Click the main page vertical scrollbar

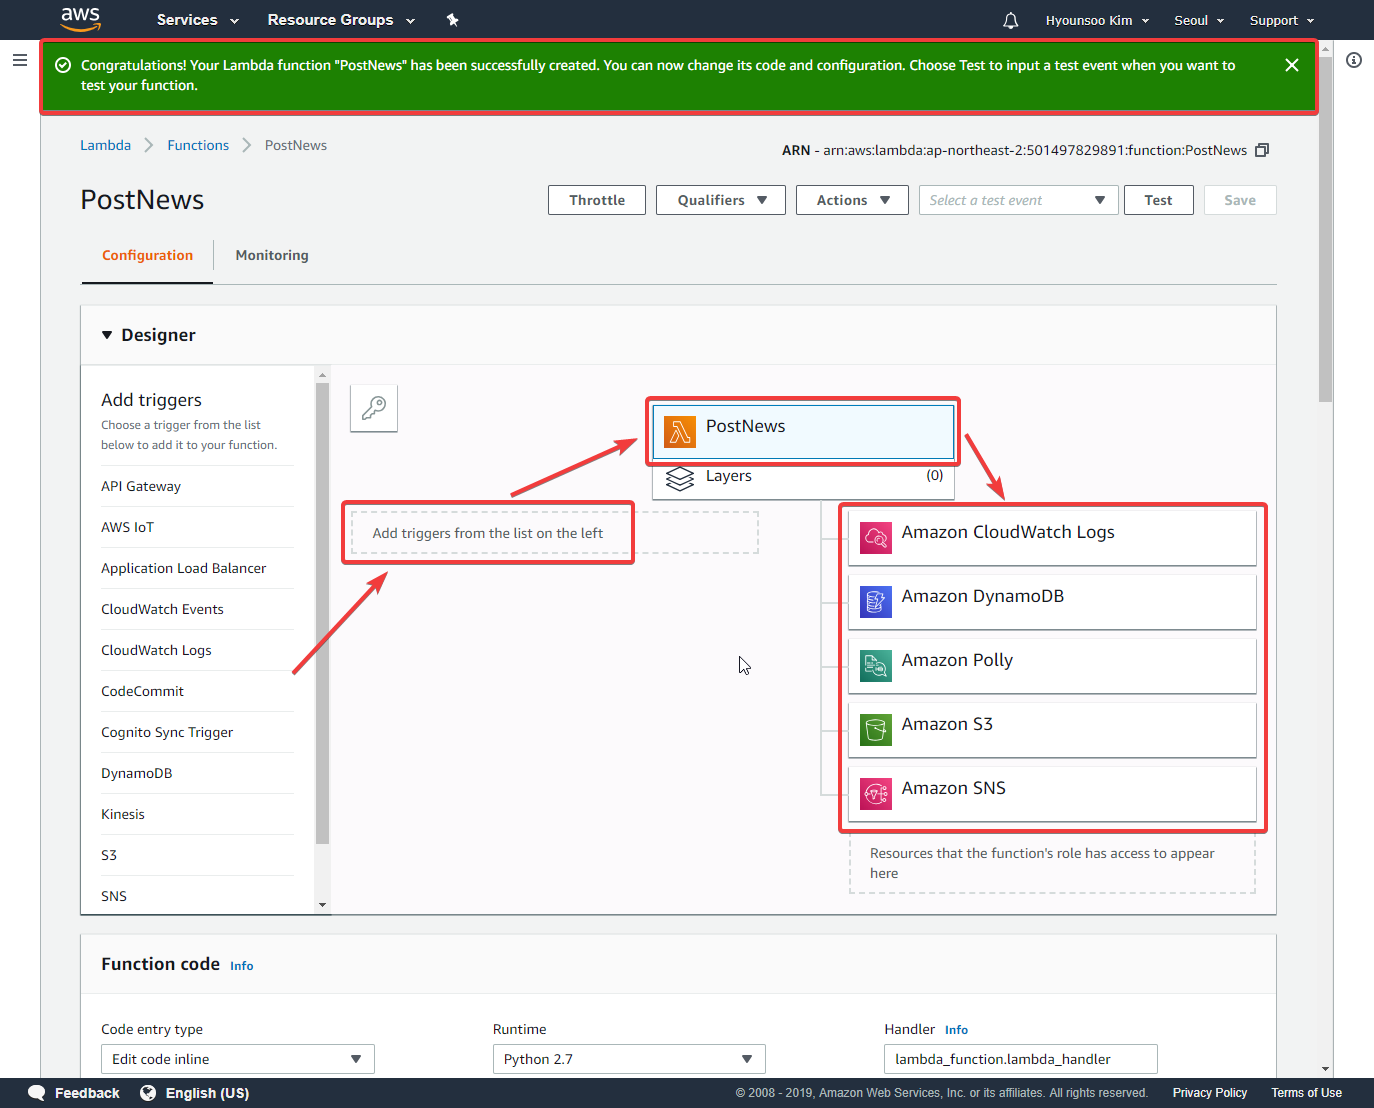[1326, 230]
